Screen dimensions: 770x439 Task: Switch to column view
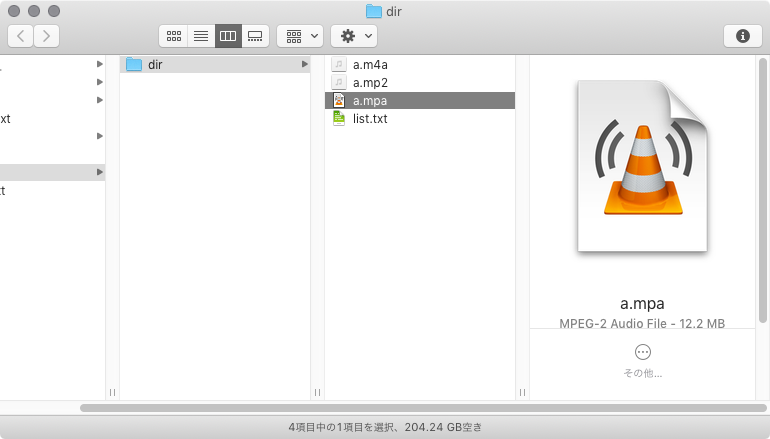tap(228, 36)
